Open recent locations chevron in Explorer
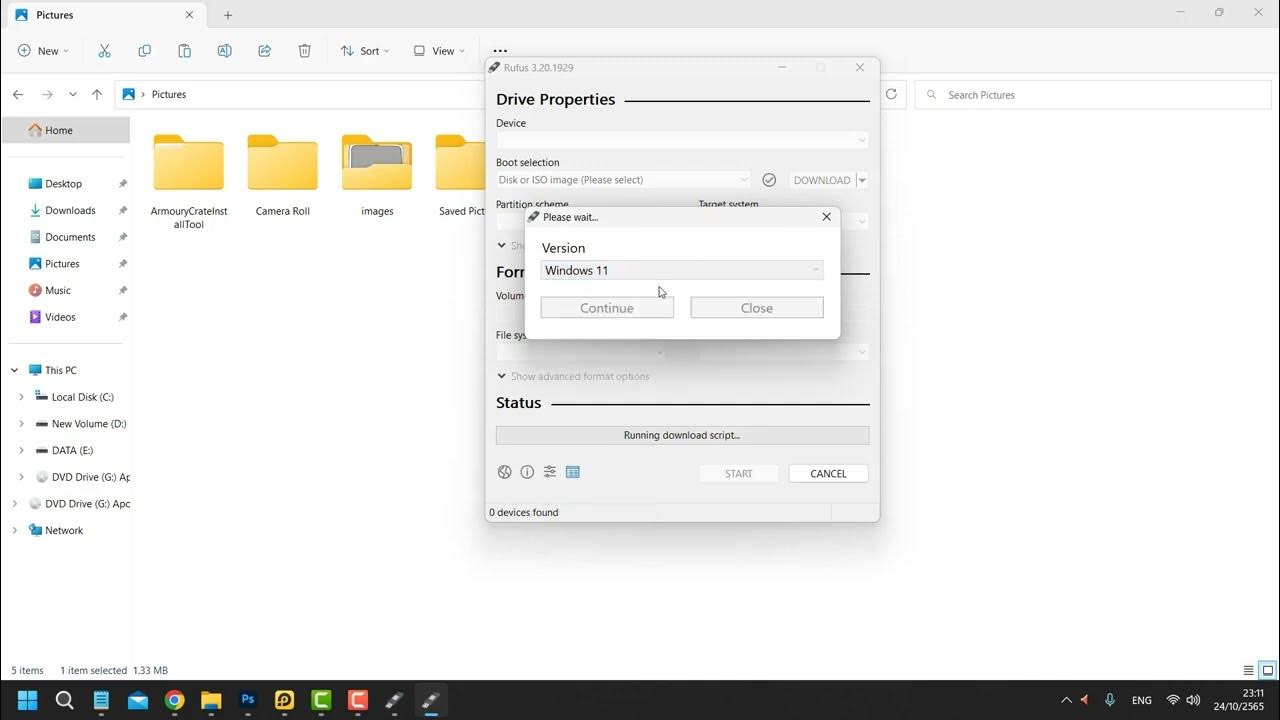This screenshot has width=1280, height=720. click(72, 94)
